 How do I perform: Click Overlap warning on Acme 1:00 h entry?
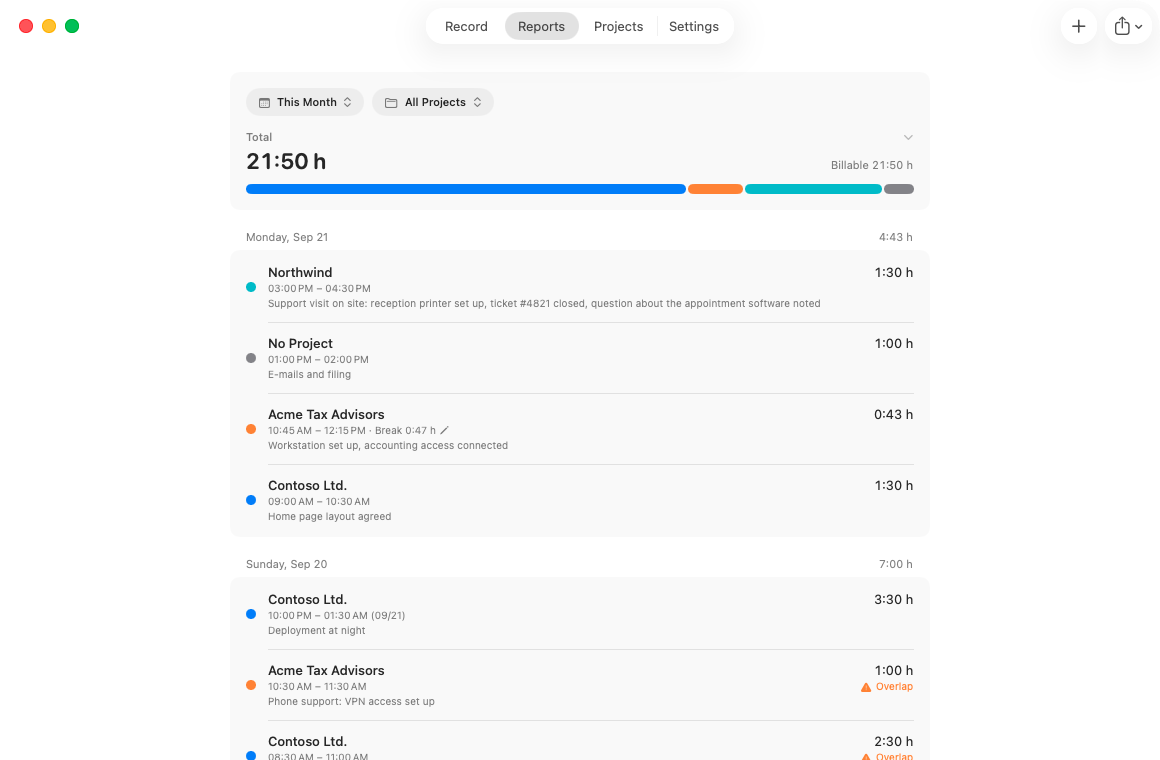click(887, 687)
